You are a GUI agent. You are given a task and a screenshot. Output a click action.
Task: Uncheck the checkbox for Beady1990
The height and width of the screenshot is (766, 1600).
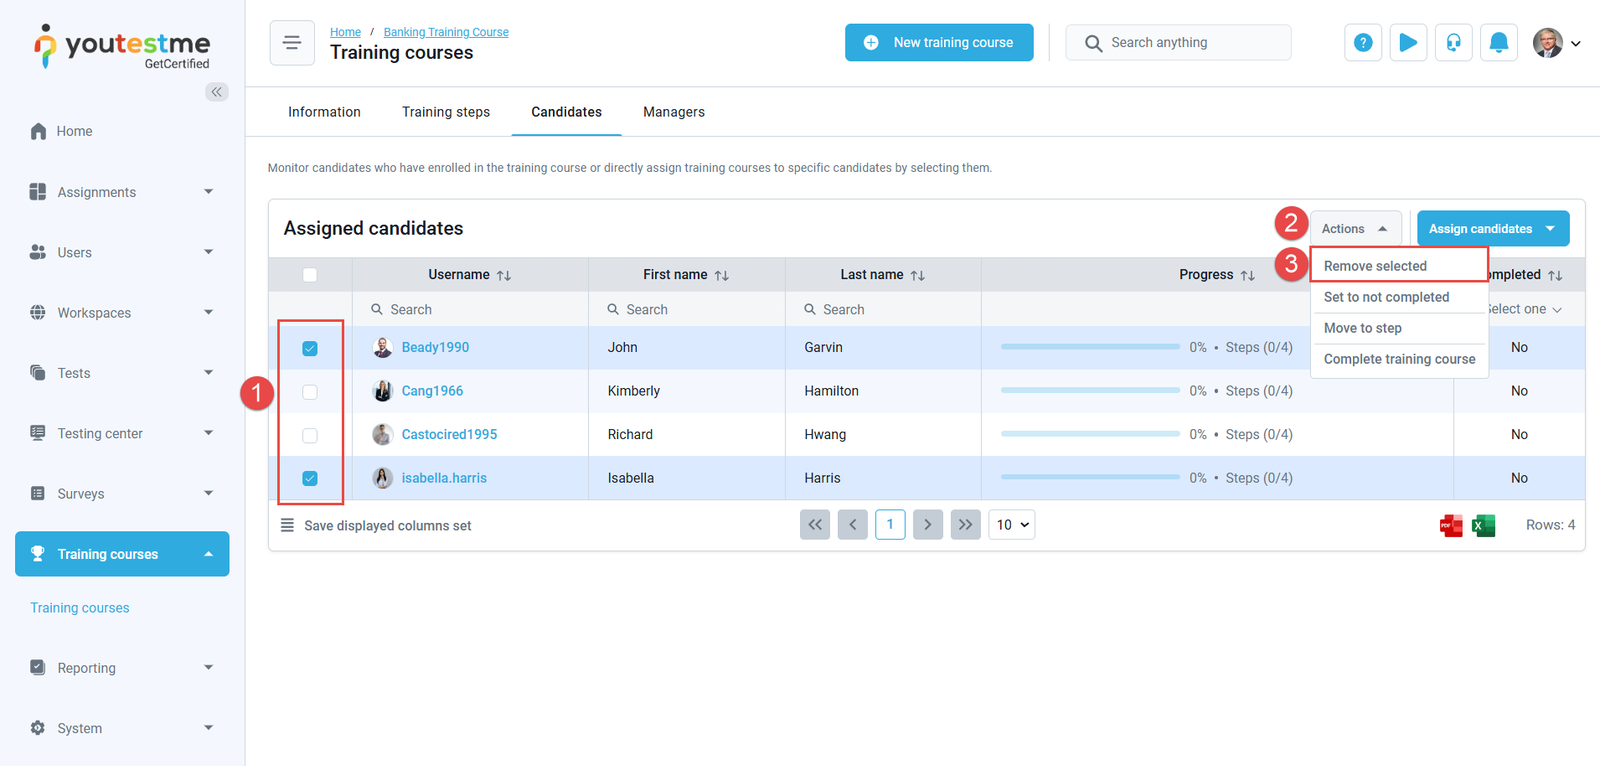point(310,348)
